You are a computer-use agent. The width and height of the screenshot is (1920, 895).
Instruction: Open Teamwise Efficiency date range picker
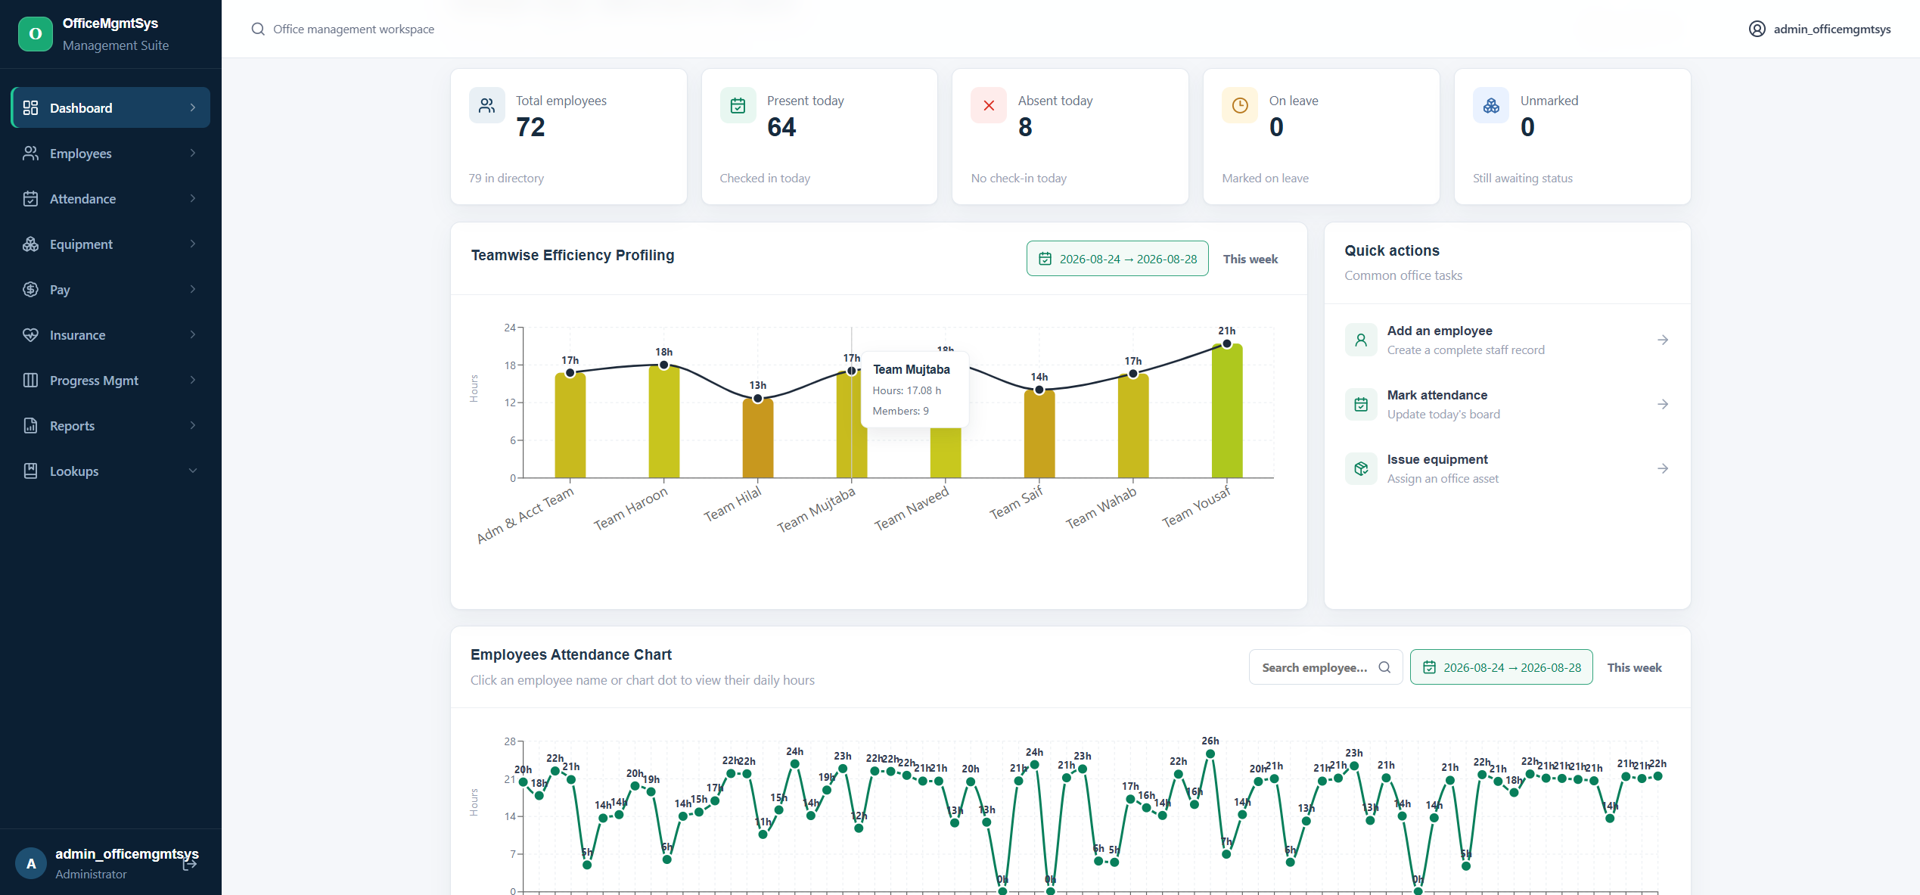[x=1117, y=258]
